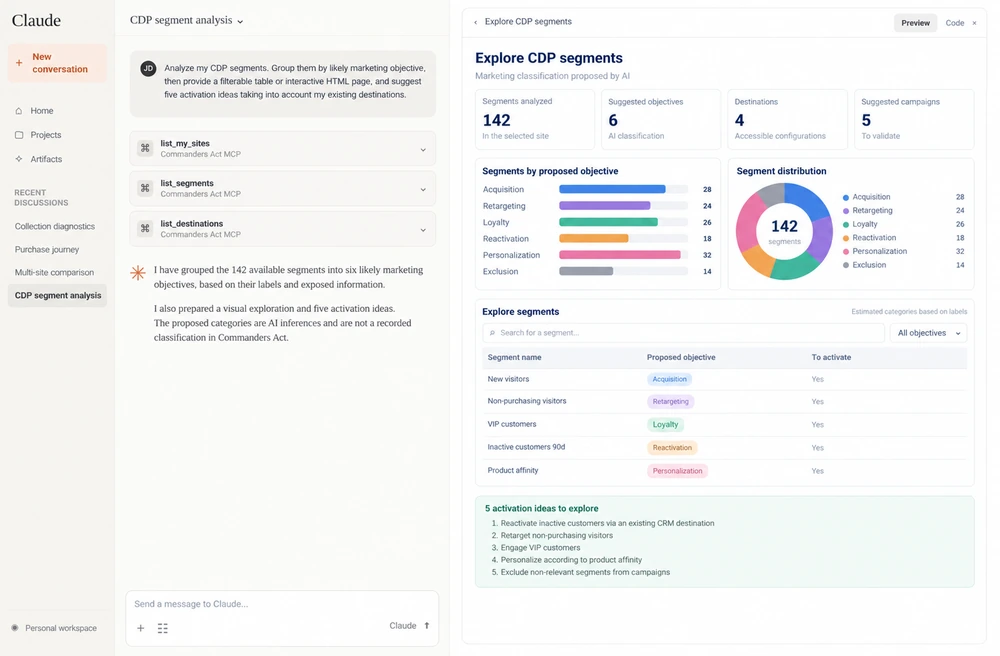Open Multi-site comparison discussion
This screenshot has width=1000, height=656.
pos(54,272)
